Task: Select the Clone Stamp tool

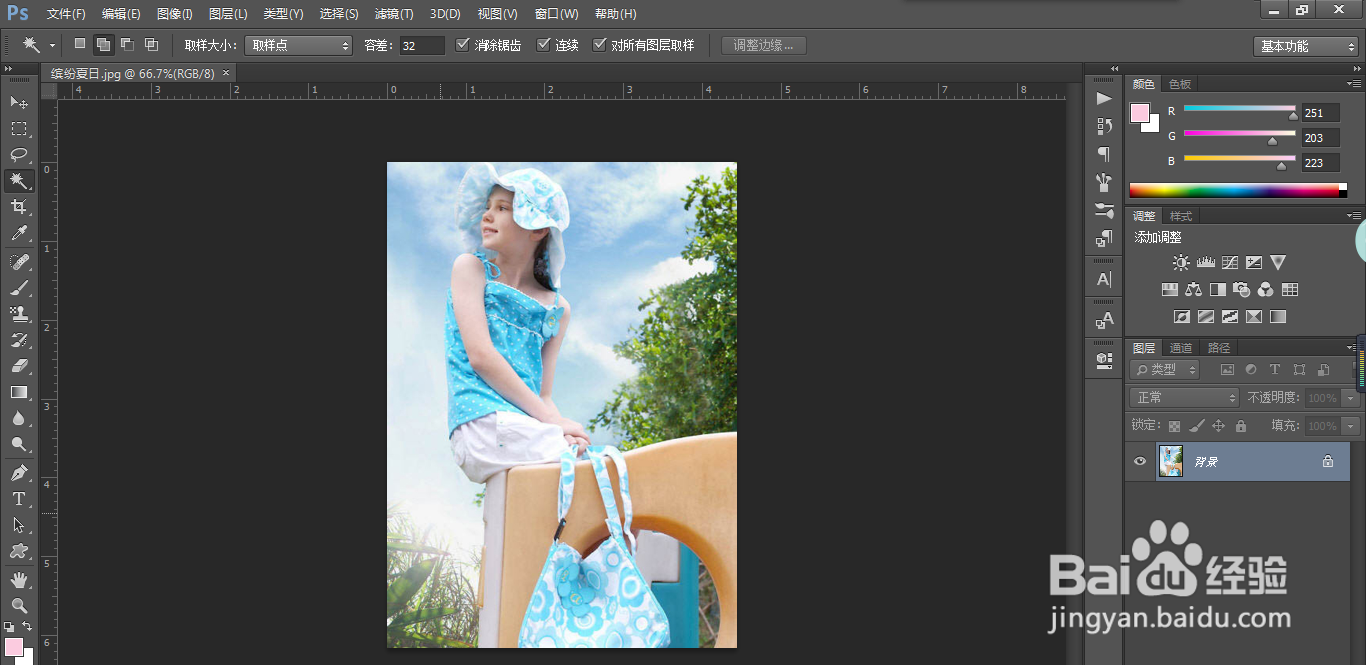Action: coord(19,314)
